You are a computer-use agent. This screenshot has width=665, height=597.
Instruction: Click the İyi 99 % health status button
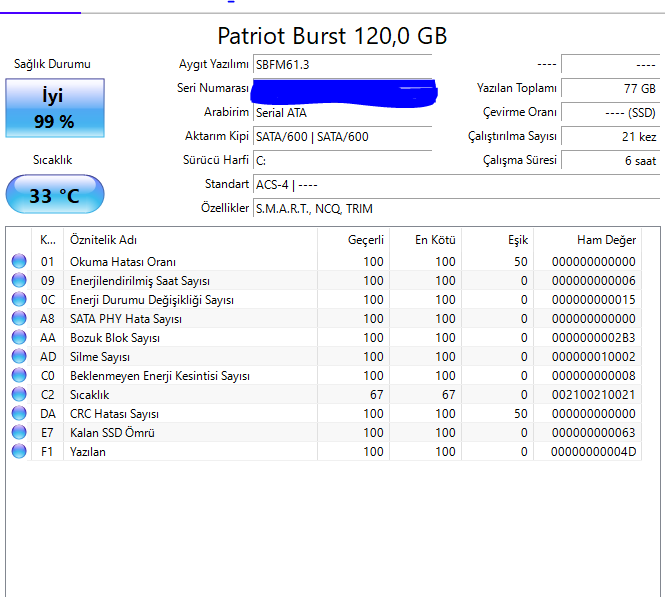coord(55,108)
